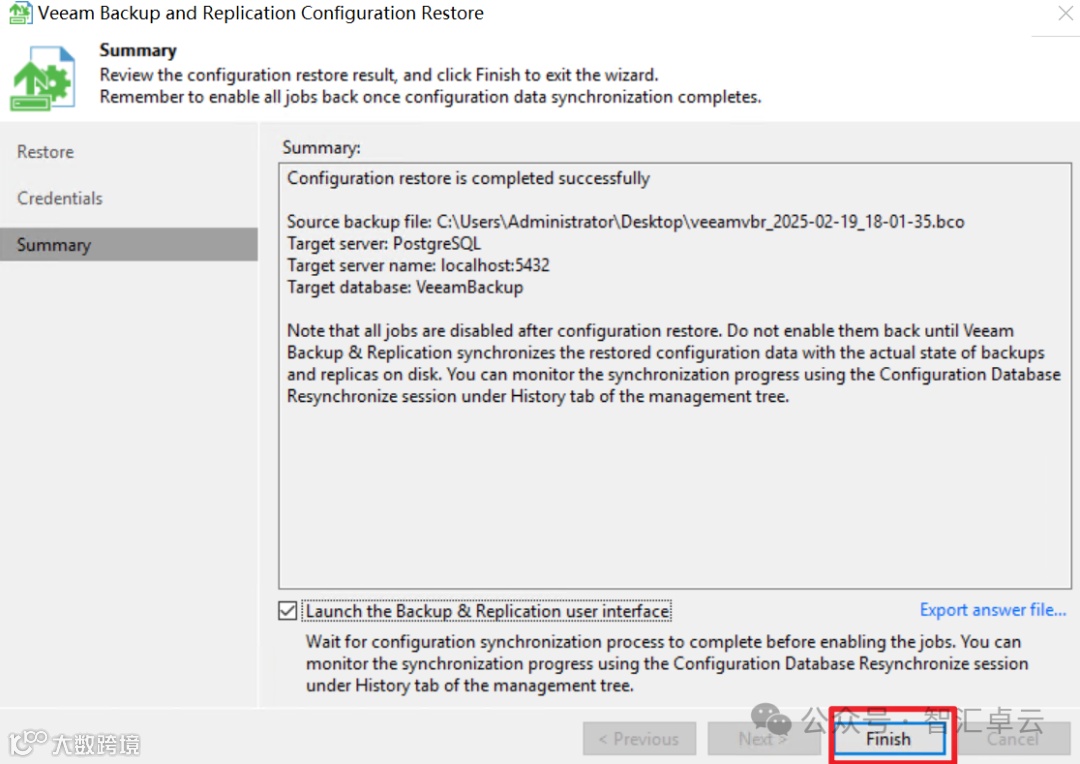Image resolution: width=1080 pixels, height=764 pixels.
Task: Click the 'Remember to enable all jobs back' header line
Action: pos(430,97)
